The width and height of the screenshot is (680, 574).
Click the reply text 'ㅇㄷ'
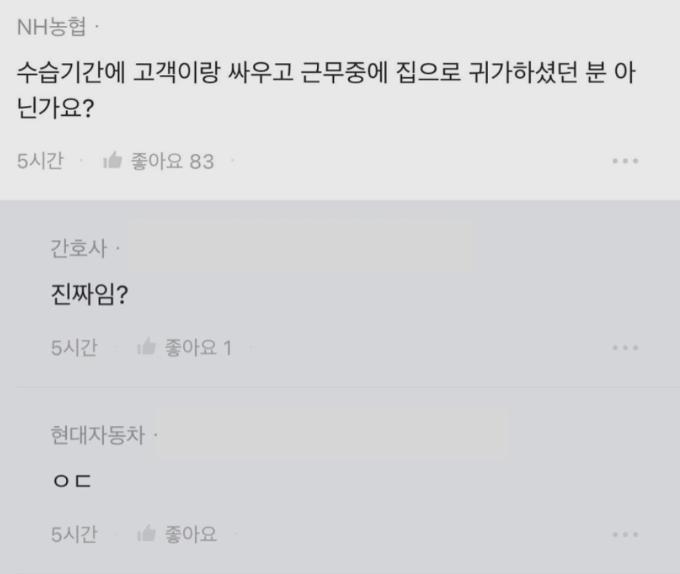click(x=71, y=483)
